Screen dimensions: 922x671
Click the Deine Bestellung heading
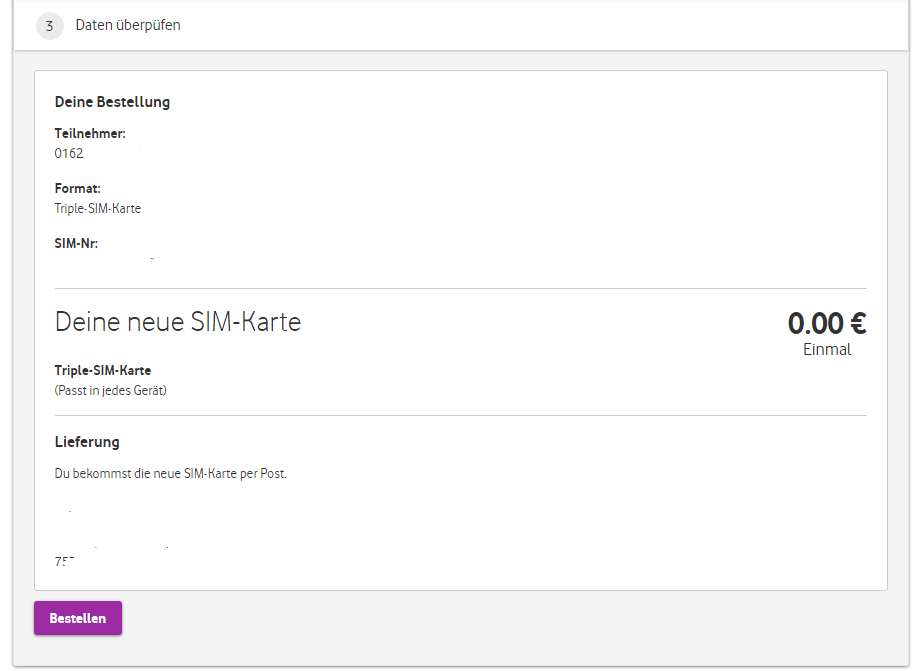pos(112,102)
